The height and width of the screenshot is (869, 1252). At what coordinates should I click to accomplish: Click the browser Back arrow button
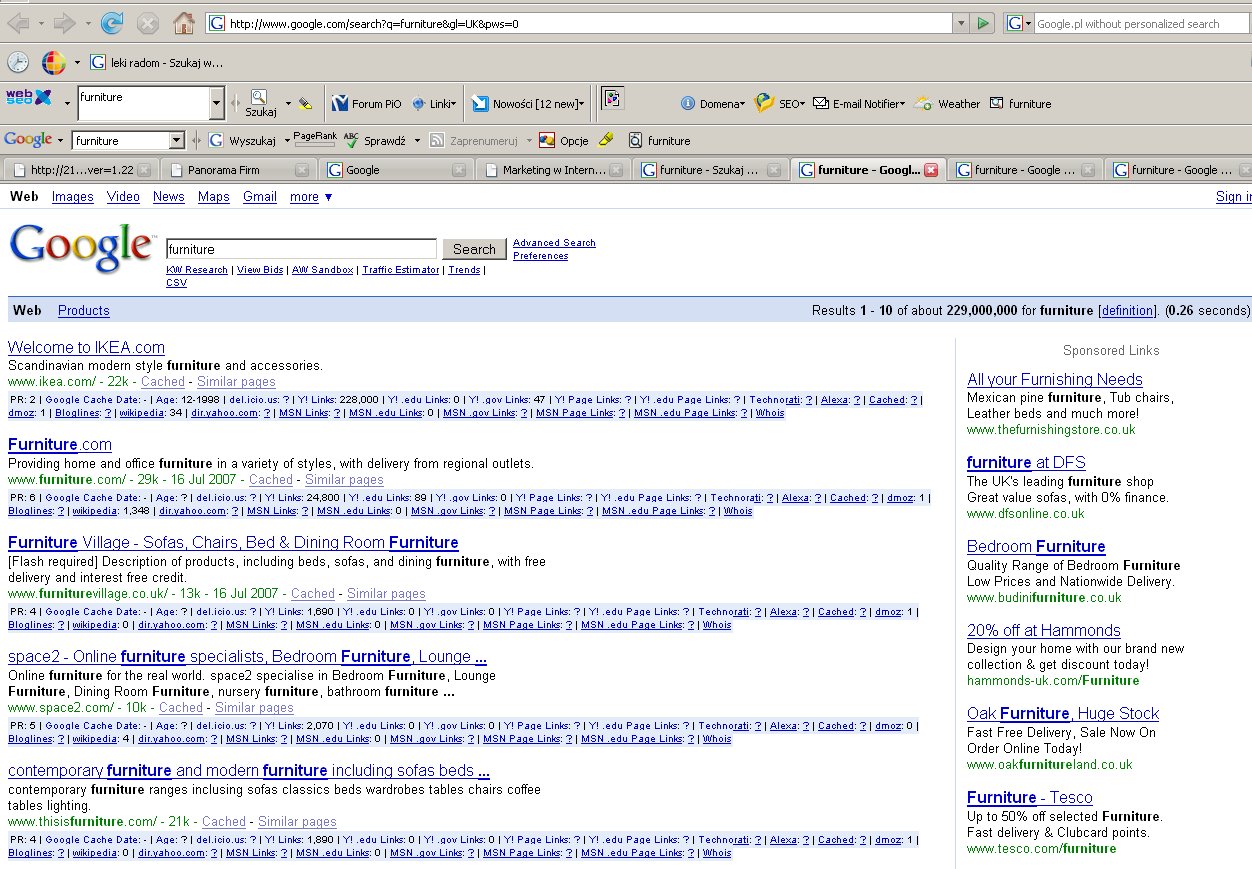coord(18,23)
